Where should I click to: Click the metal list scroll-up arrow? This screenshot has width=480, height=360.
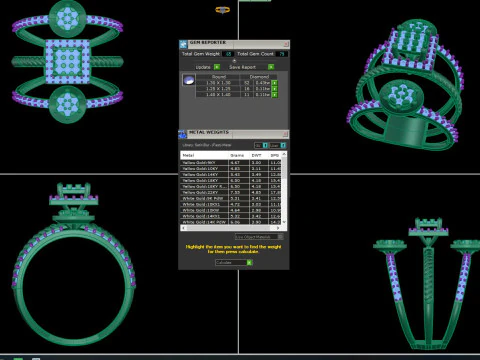coord(284,154)
